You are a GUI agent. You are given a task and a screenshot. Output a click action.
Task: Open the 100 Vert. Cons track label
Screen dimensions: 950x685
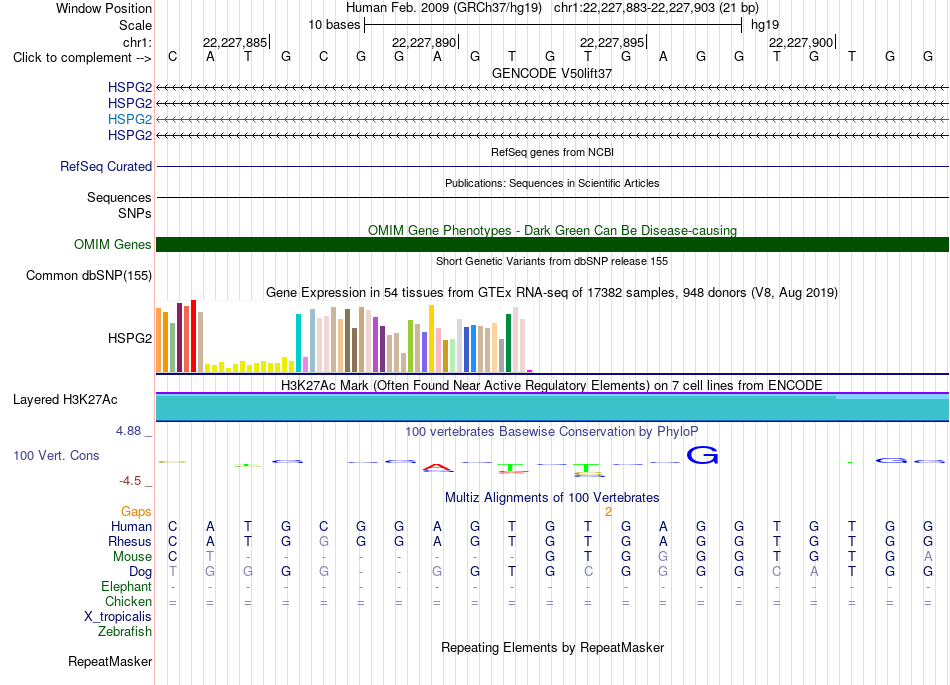click(56, 455)
